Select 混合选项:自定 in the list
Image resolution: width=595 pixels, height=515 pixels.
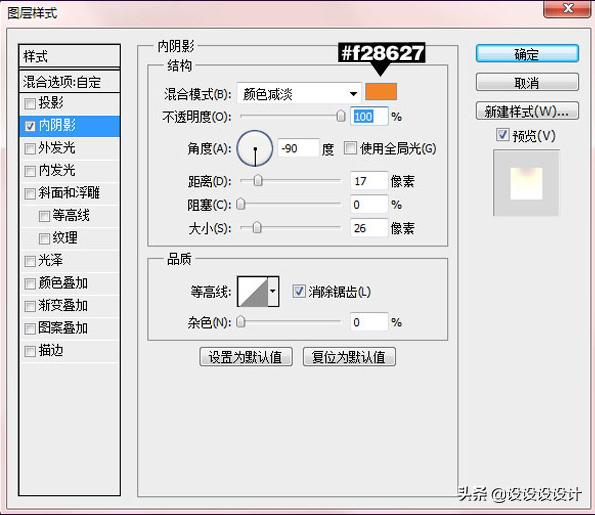pos(69,81)
